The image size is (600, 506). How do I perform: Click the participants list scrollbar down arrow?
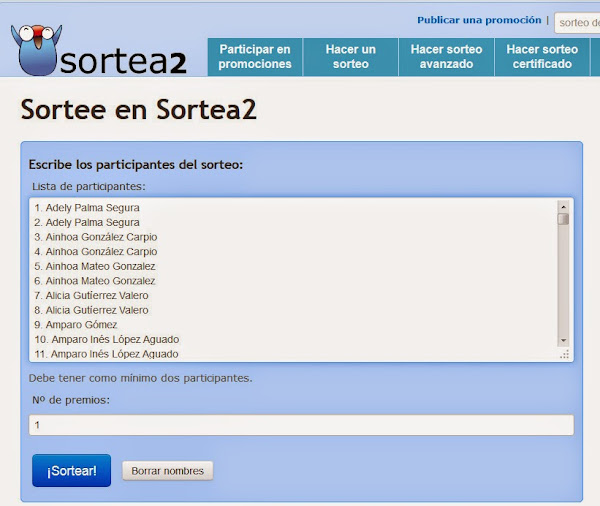point(563,340)
